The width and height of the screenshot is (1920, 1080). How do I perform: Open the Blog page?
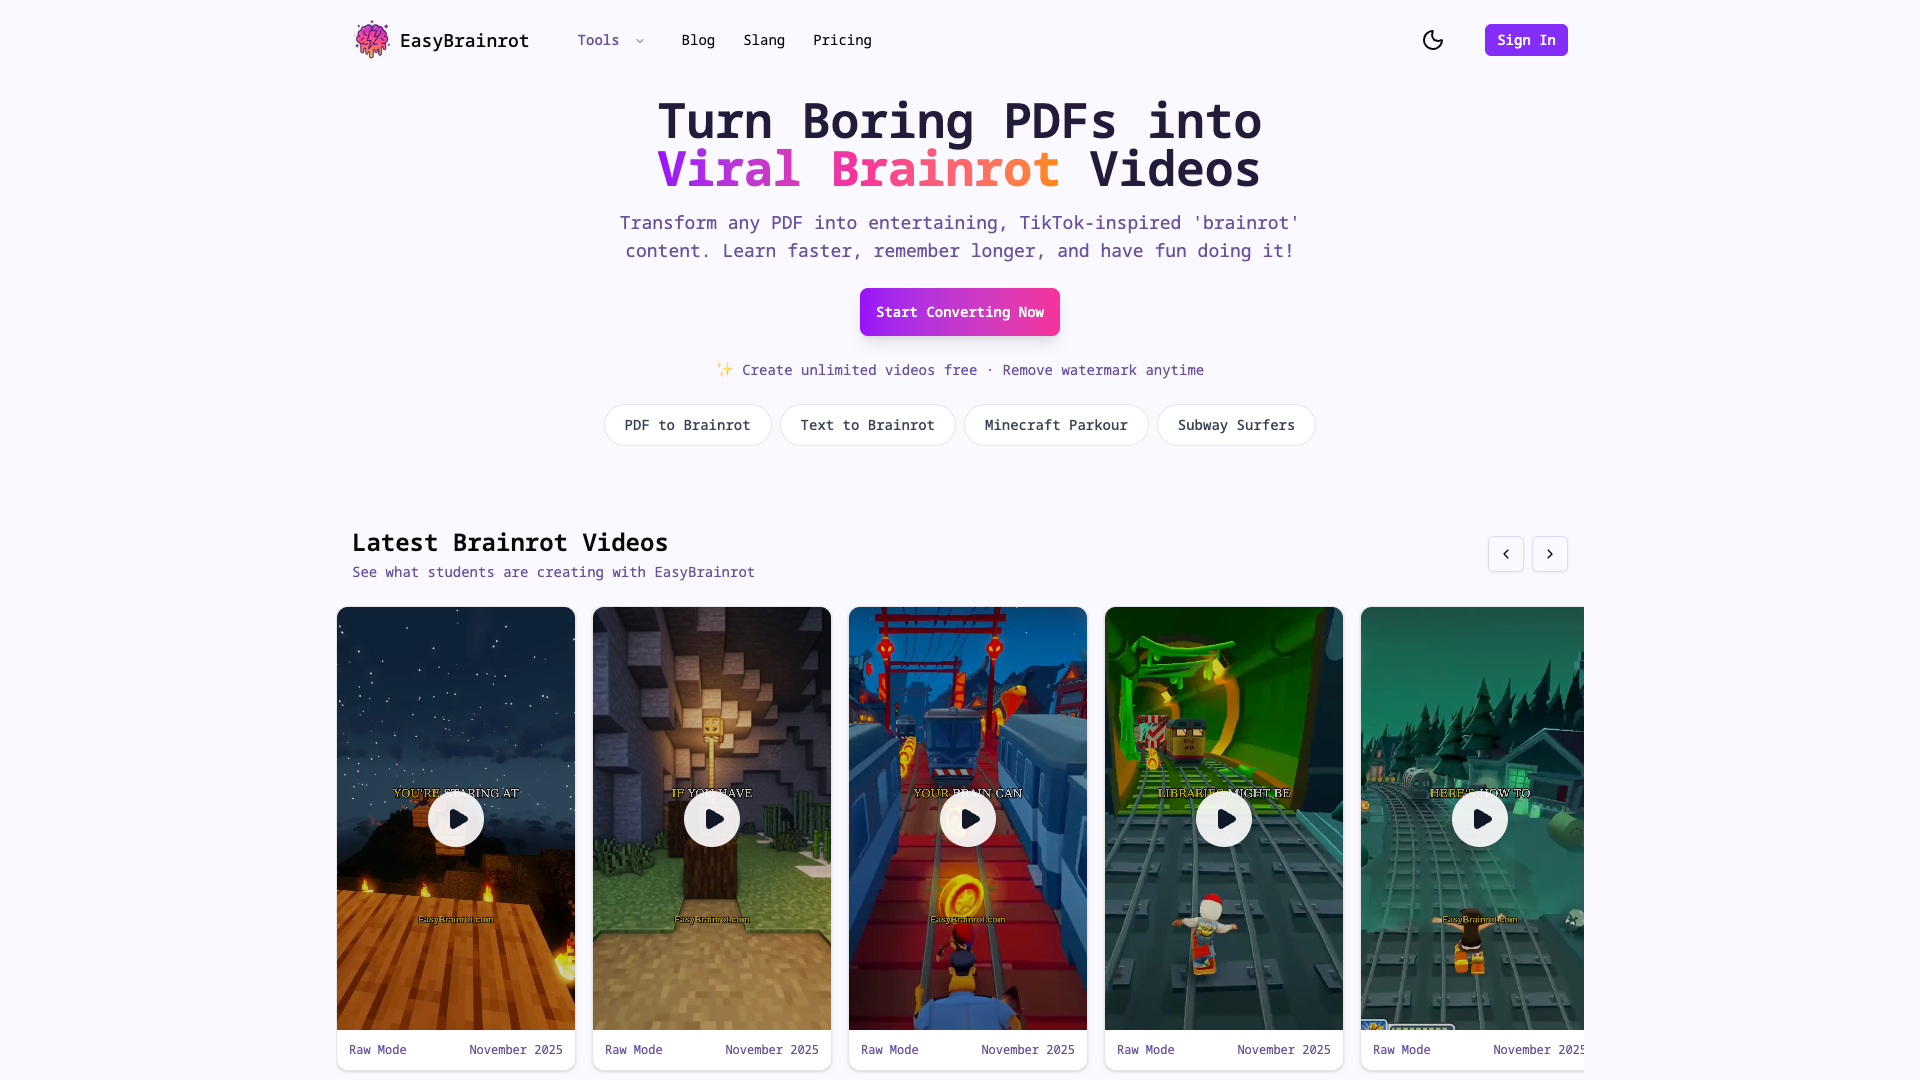tap(698, 40)
